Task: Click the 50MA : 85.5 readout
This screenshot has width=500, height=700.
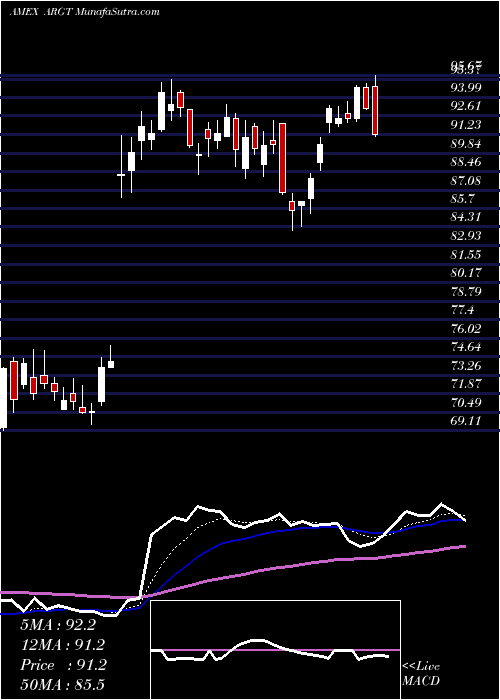Action: (x=62, y=685)
